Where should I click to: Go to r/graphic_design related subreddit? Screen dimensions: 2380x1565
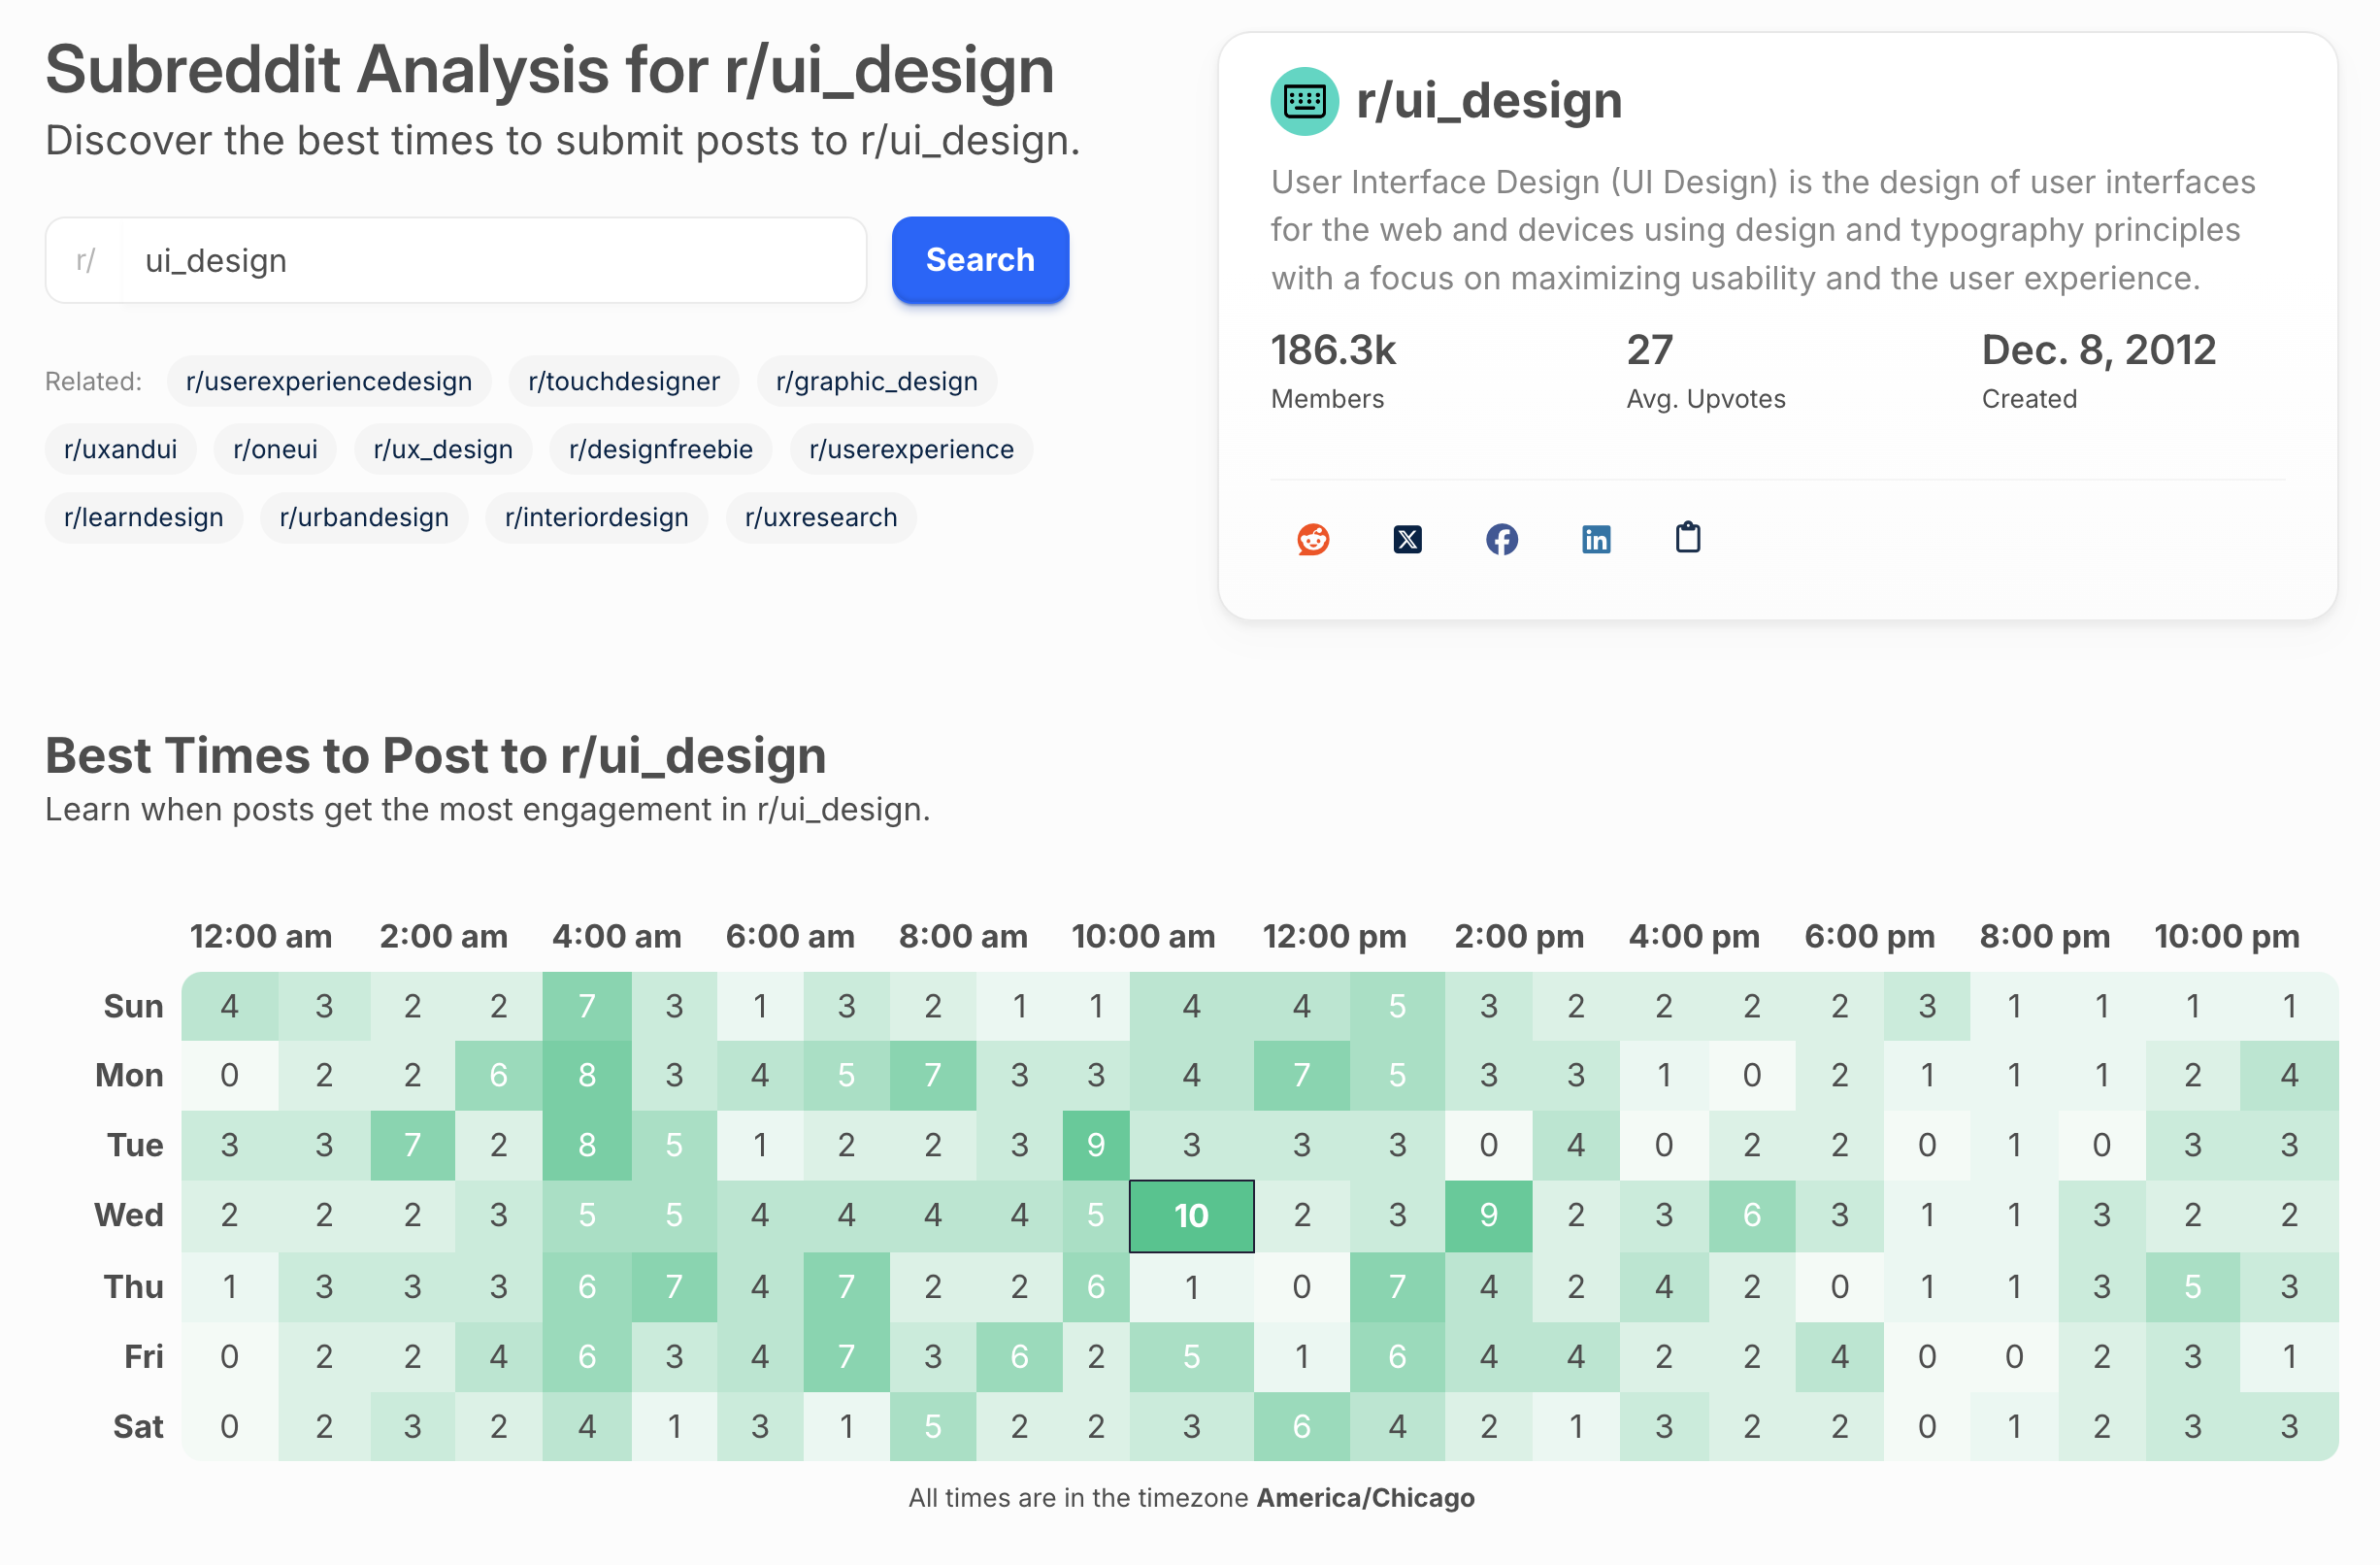point(876,381)
